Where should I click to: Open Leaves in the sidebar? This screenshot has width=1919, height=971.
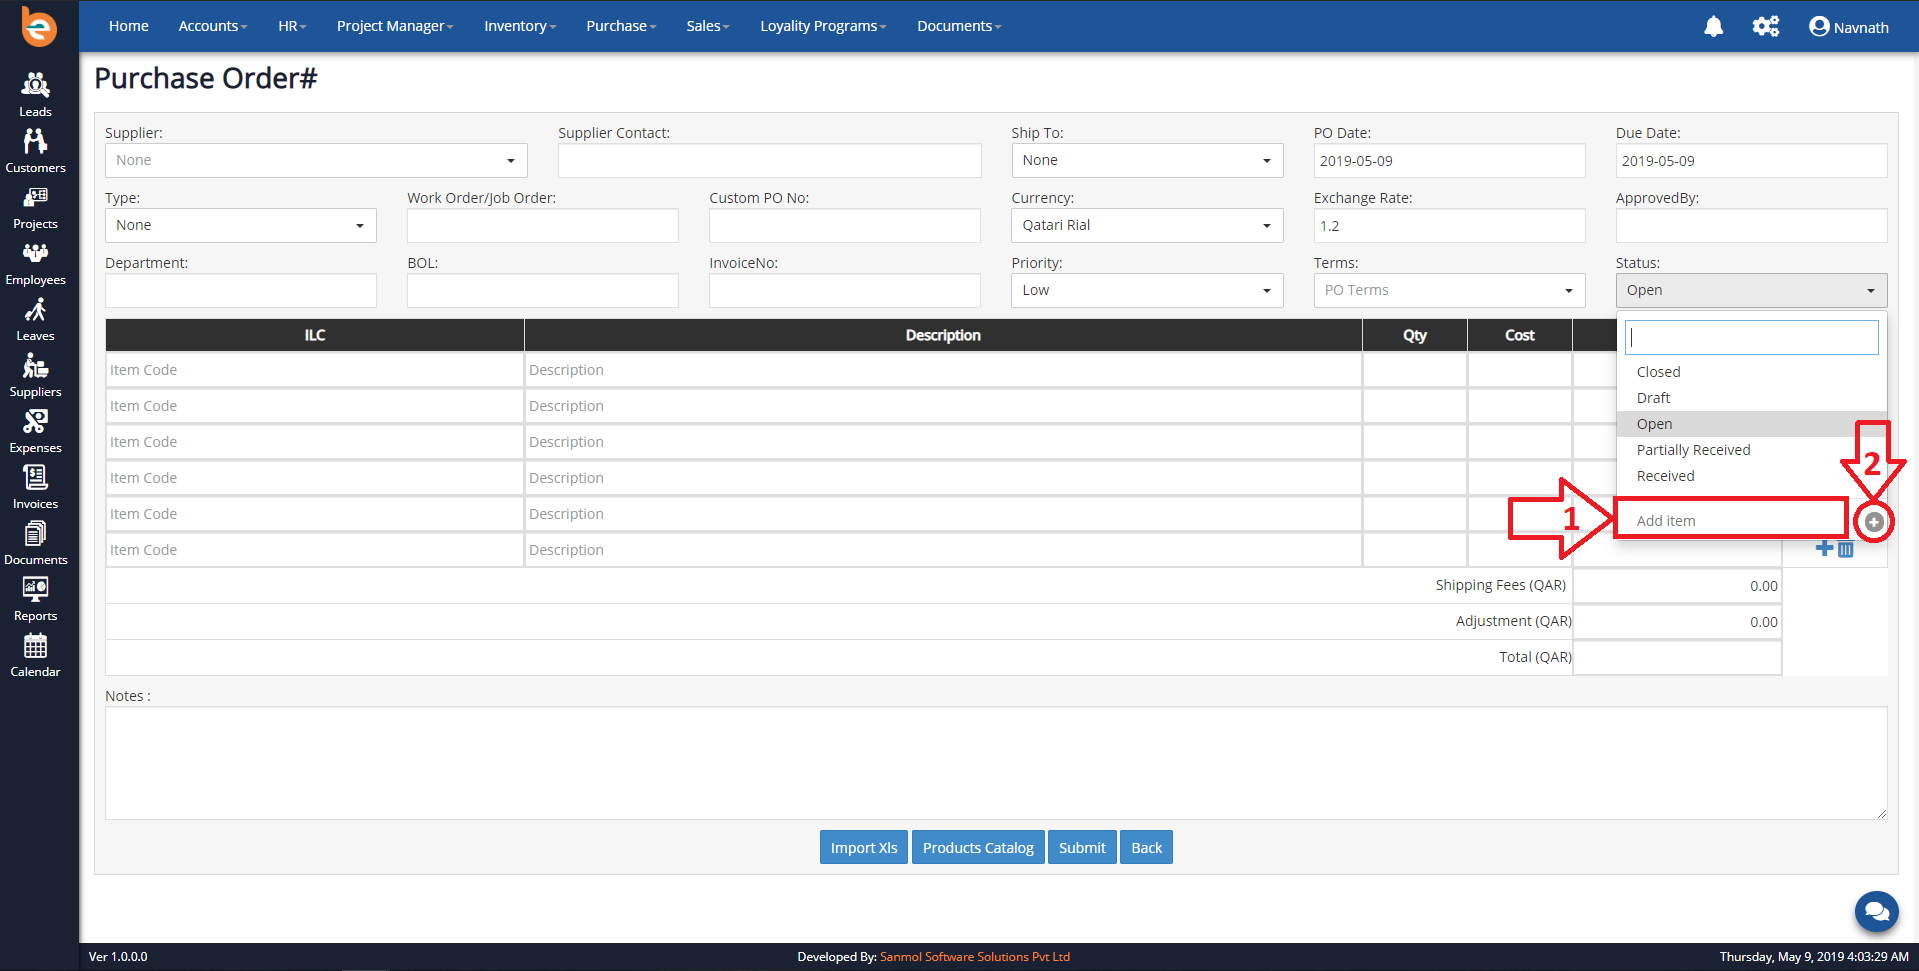click(x=35, y=318)
